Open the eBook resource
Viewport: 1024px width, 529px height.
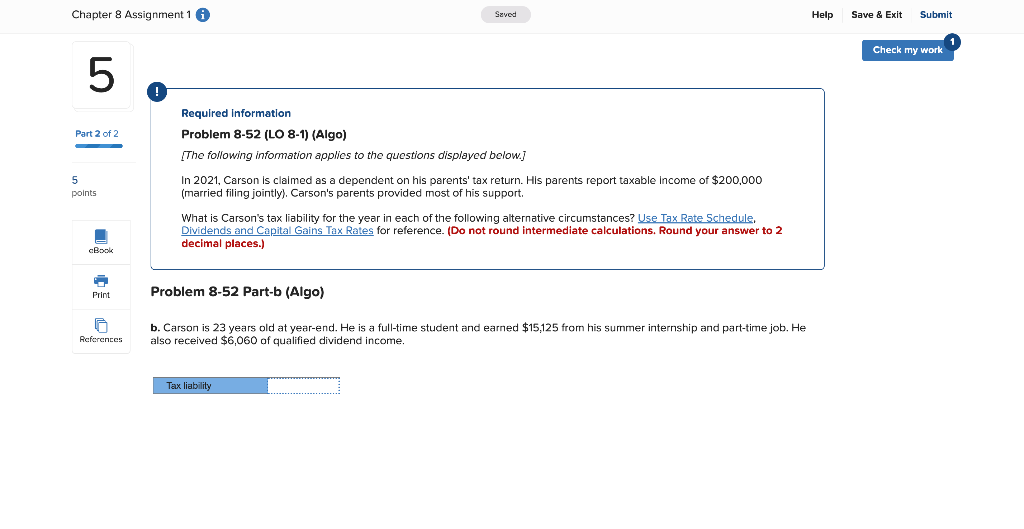click(101, 242)
